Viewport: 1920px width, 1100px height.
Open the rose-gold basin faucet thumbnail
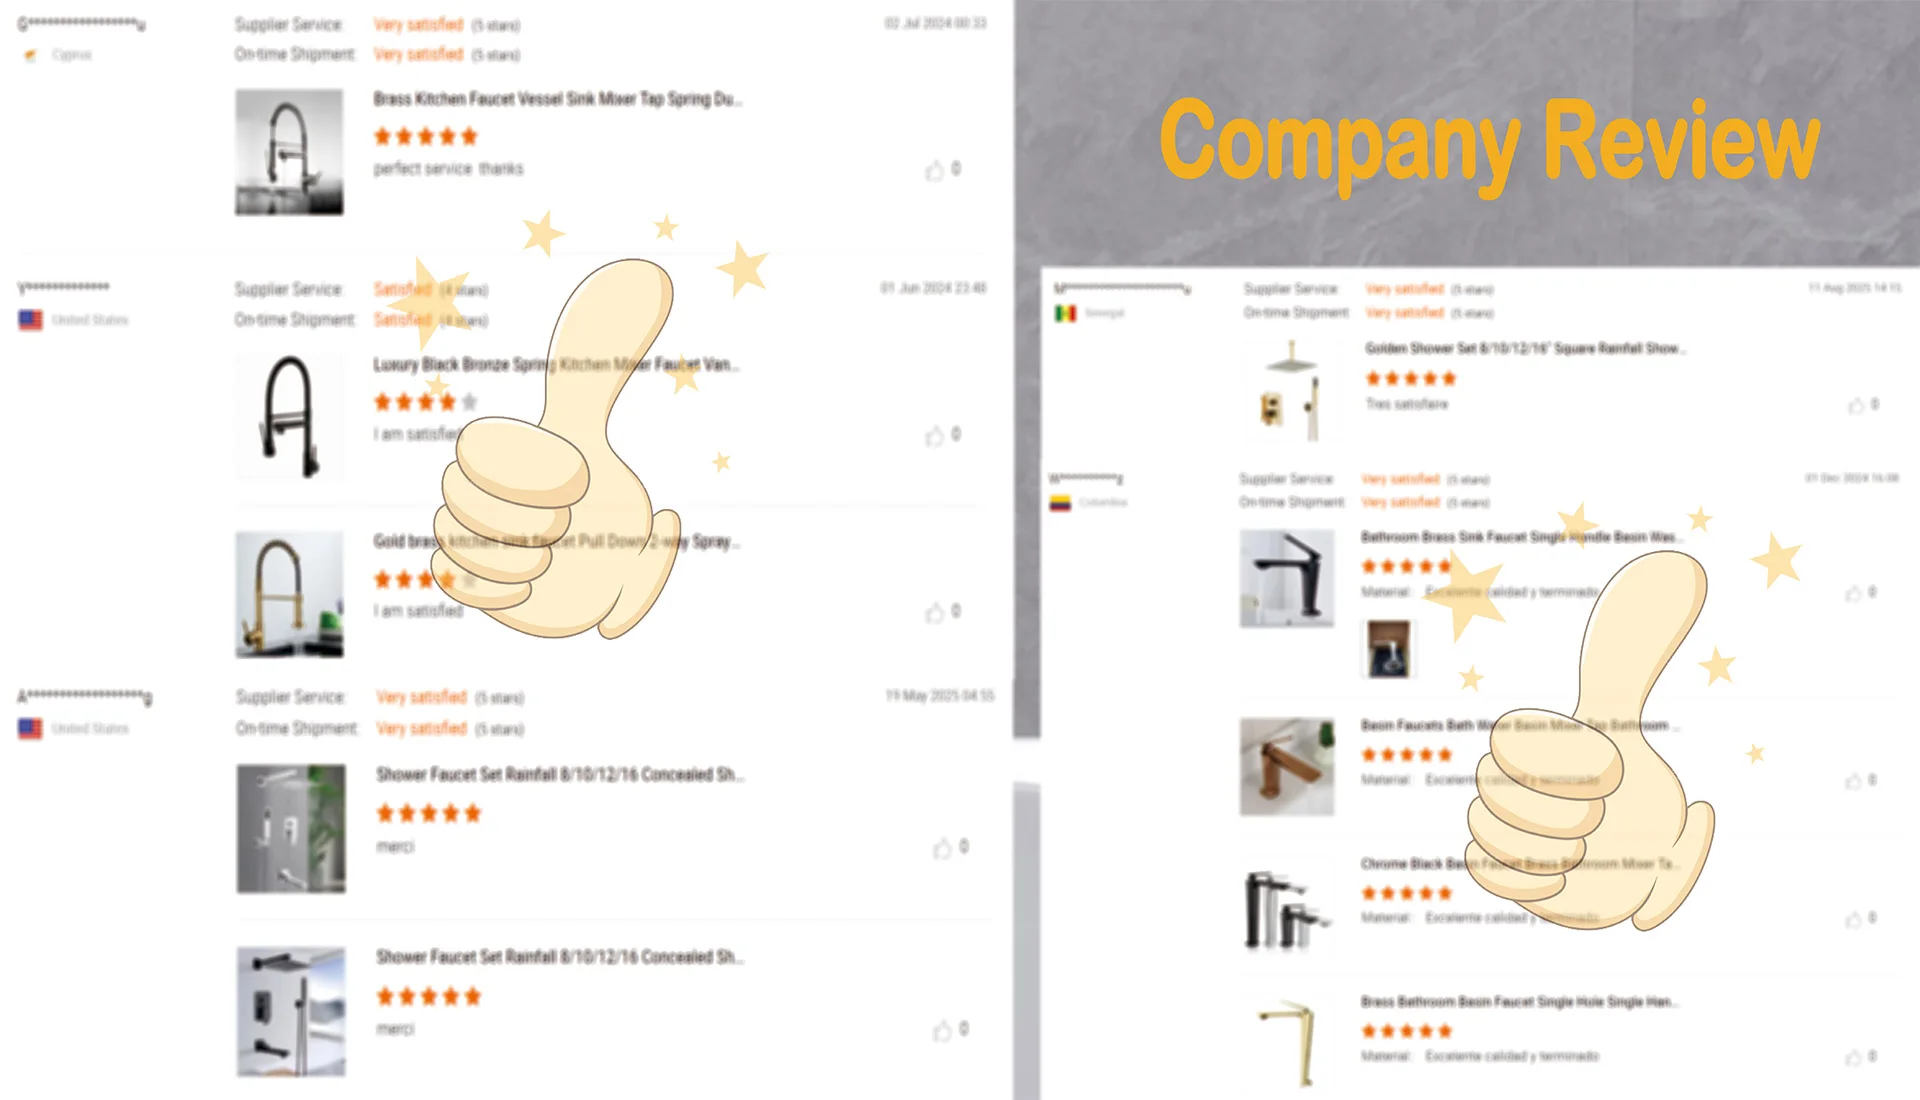[x=1287, y=767]
